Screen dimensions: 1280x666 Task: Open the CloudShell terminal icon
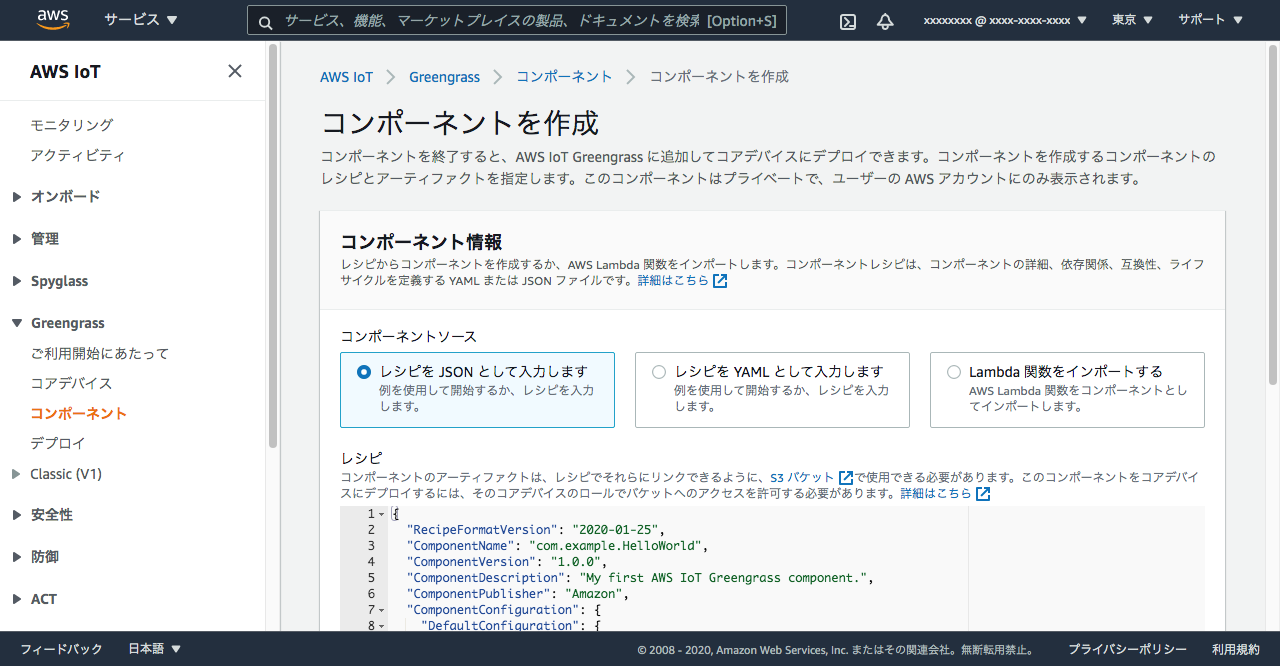click(848, 21)
